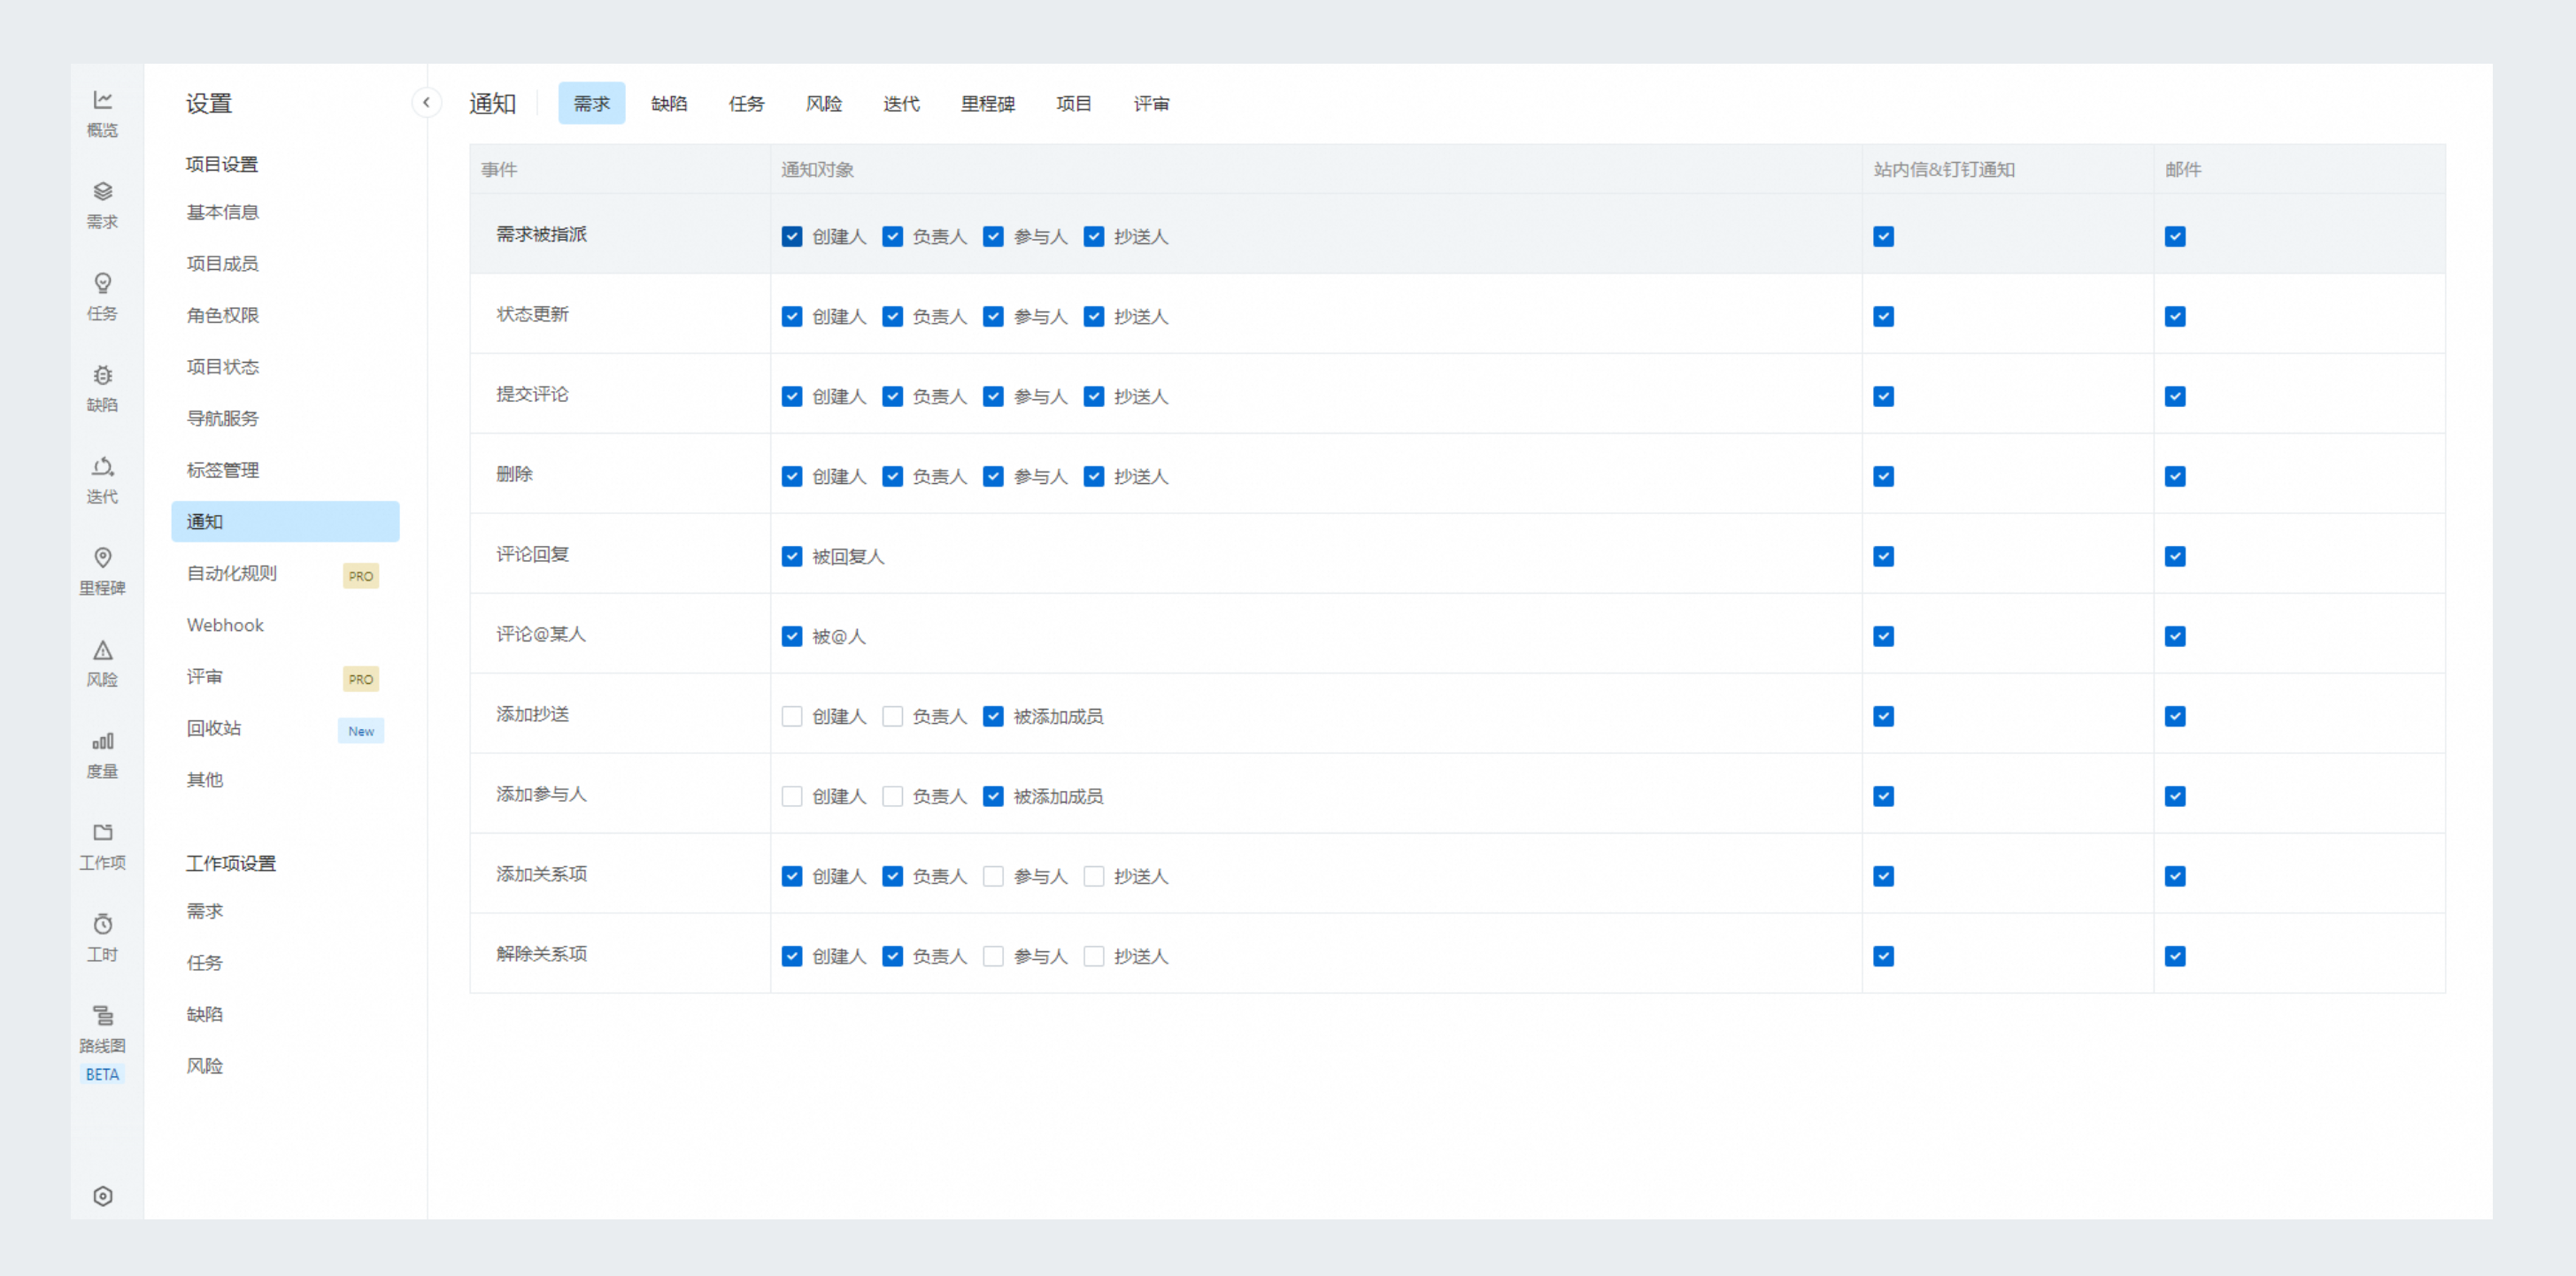Click the 添加关系项 event name
Image resolution: width=2576 pixels, height=1276 pixels.
pyautogui.click(x=541, y=874)
